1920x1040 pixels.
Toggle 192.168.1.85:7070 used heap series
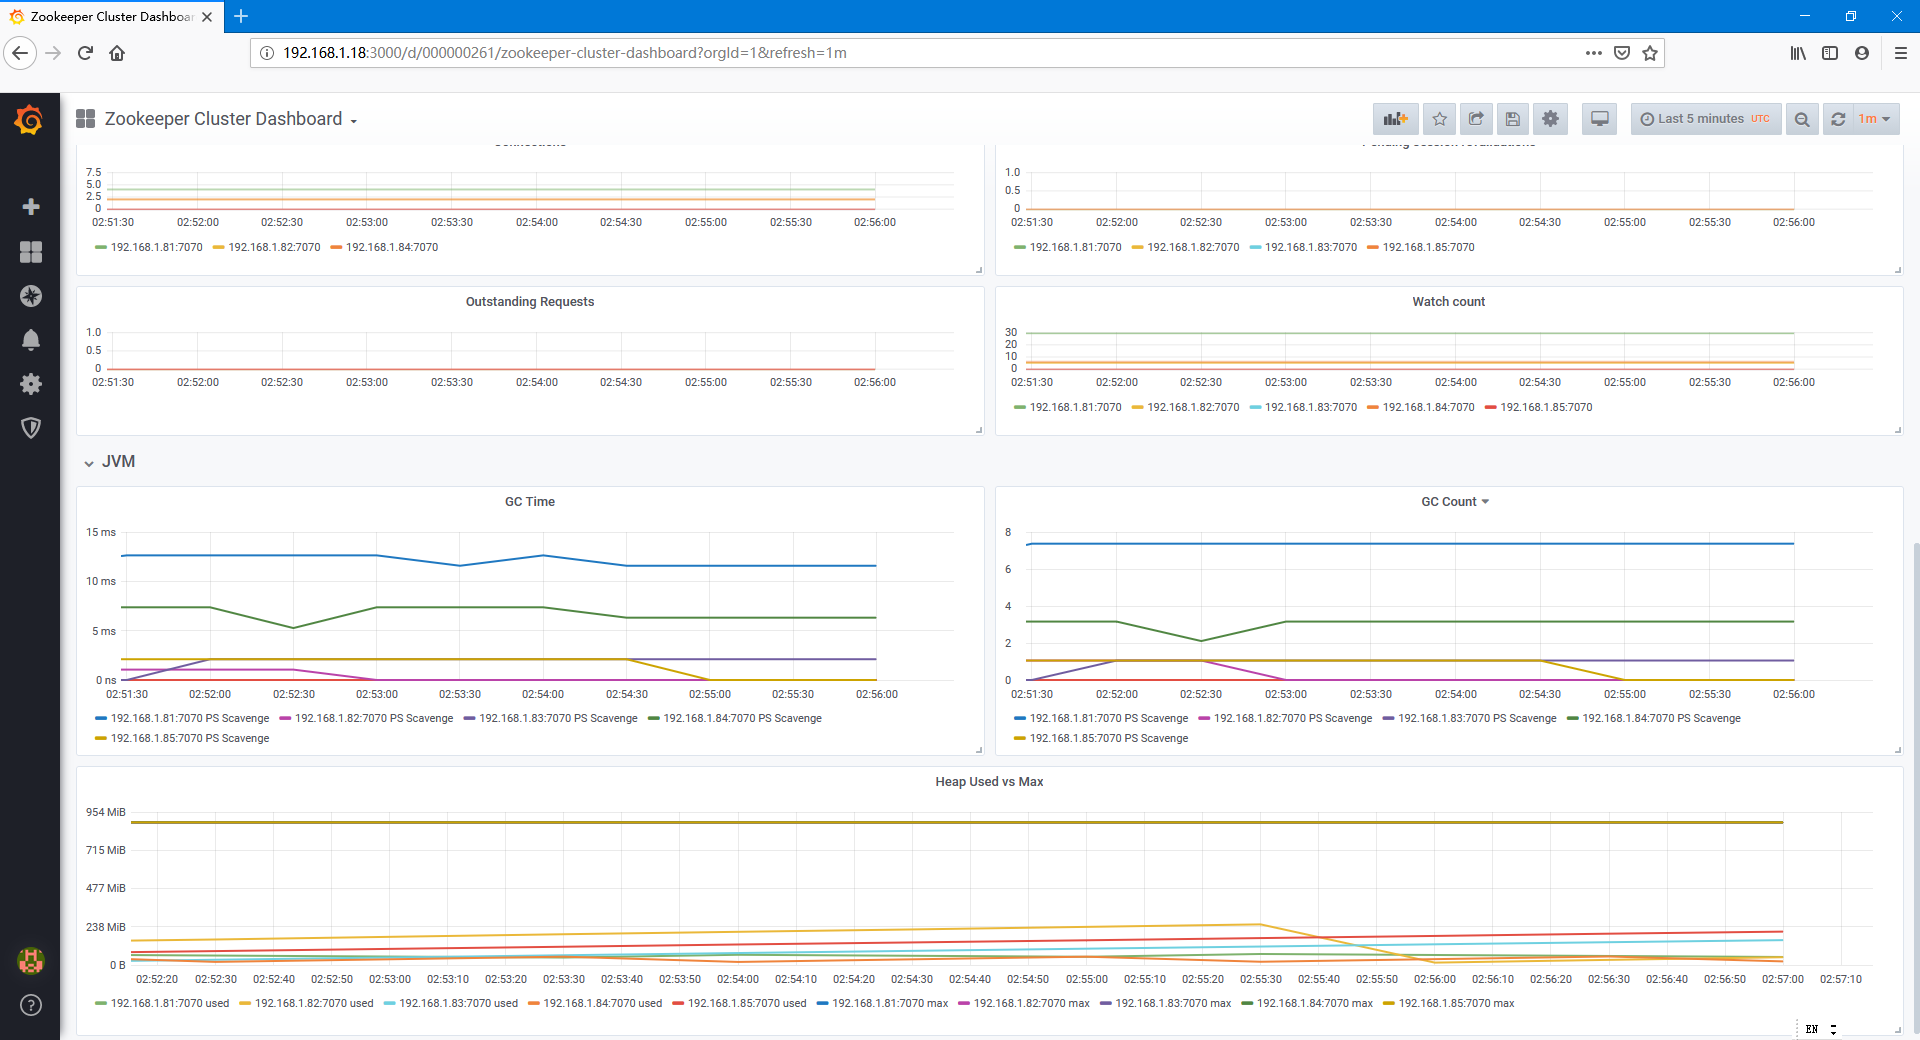(747, 1003)
